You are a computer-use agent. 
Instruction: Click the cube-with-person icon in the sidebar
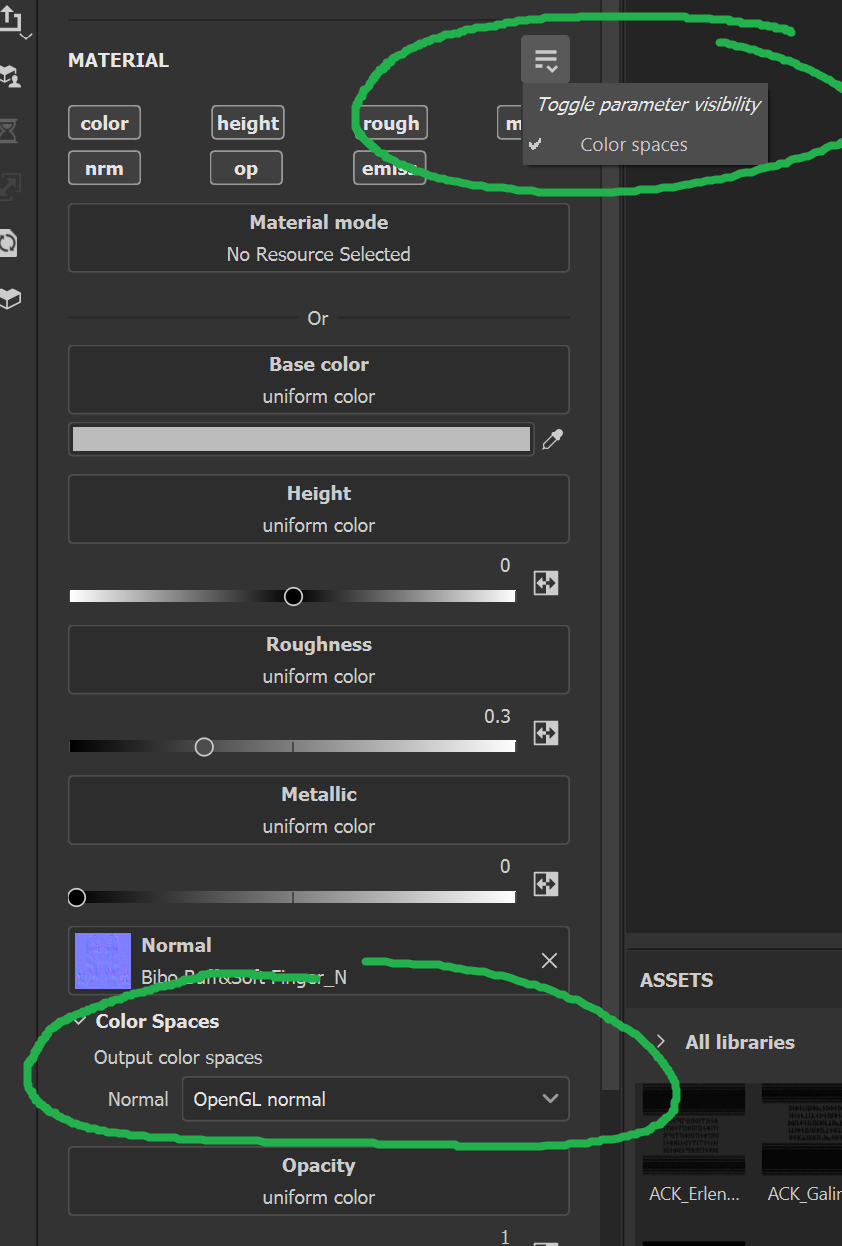tap(11, 76)
